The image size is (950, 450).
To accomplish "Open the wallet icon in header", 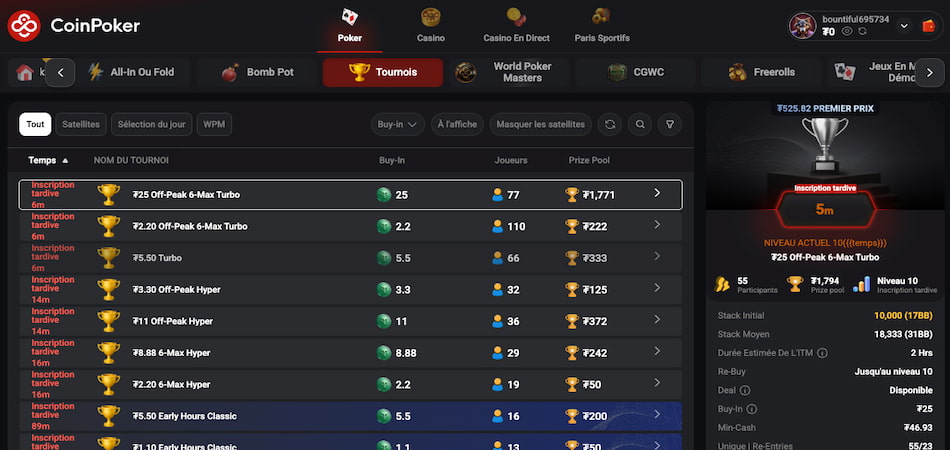I will tap(928, 26).
